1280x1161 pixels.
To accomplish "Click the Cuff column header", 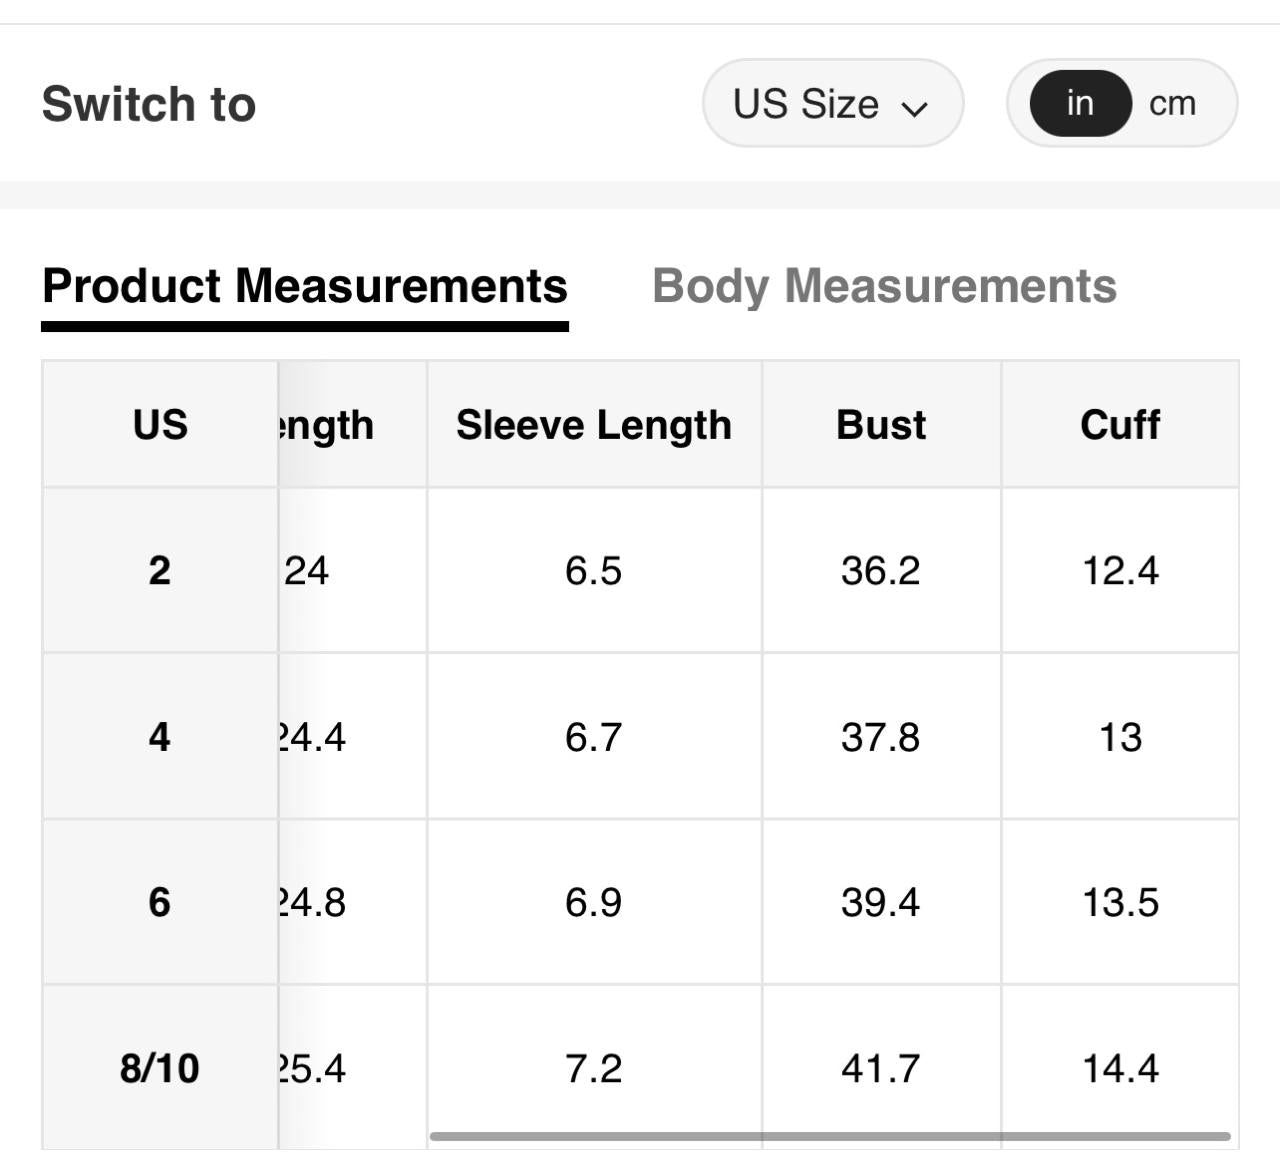I will (x=1120, y=425).
